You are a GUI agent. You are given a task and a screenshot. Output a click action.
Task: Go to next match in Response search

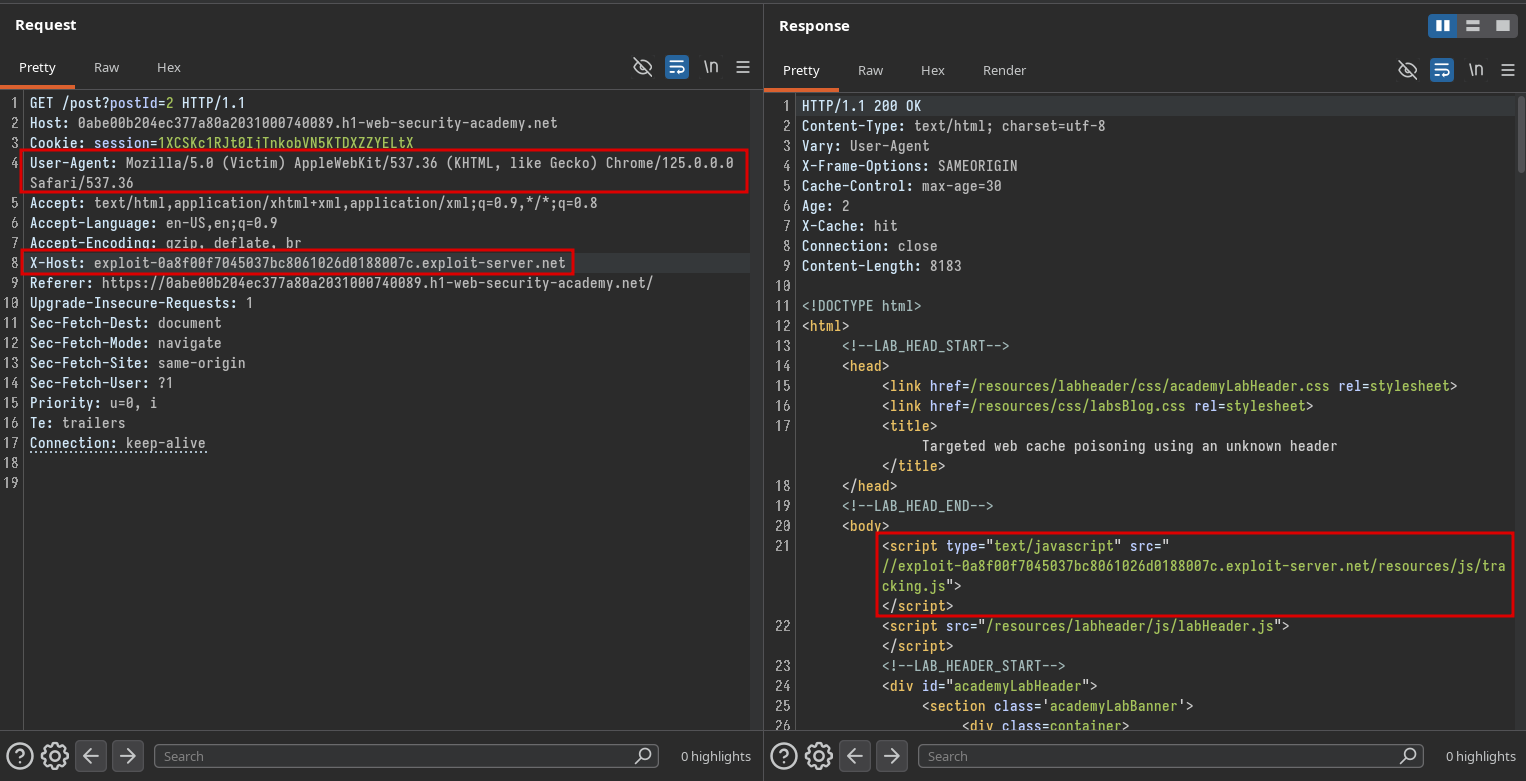click(891, 756)
